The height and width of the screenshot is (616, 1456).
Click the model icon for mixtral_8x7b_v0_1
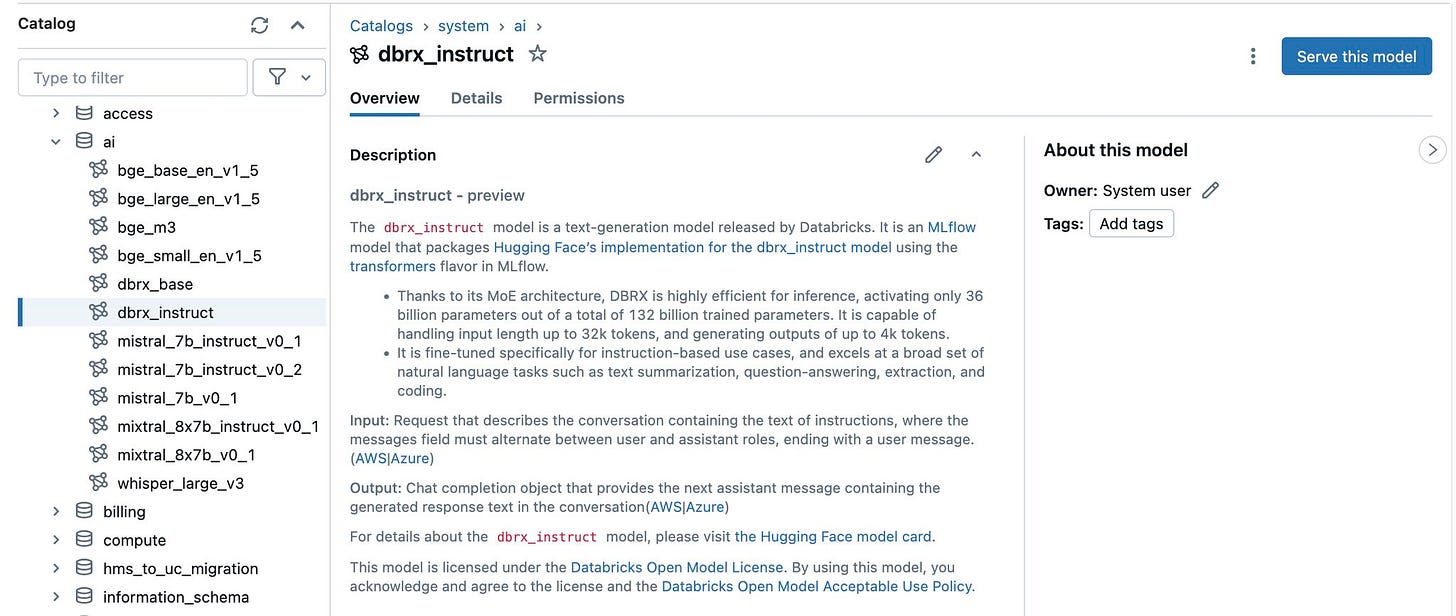[x=98, y=455]
